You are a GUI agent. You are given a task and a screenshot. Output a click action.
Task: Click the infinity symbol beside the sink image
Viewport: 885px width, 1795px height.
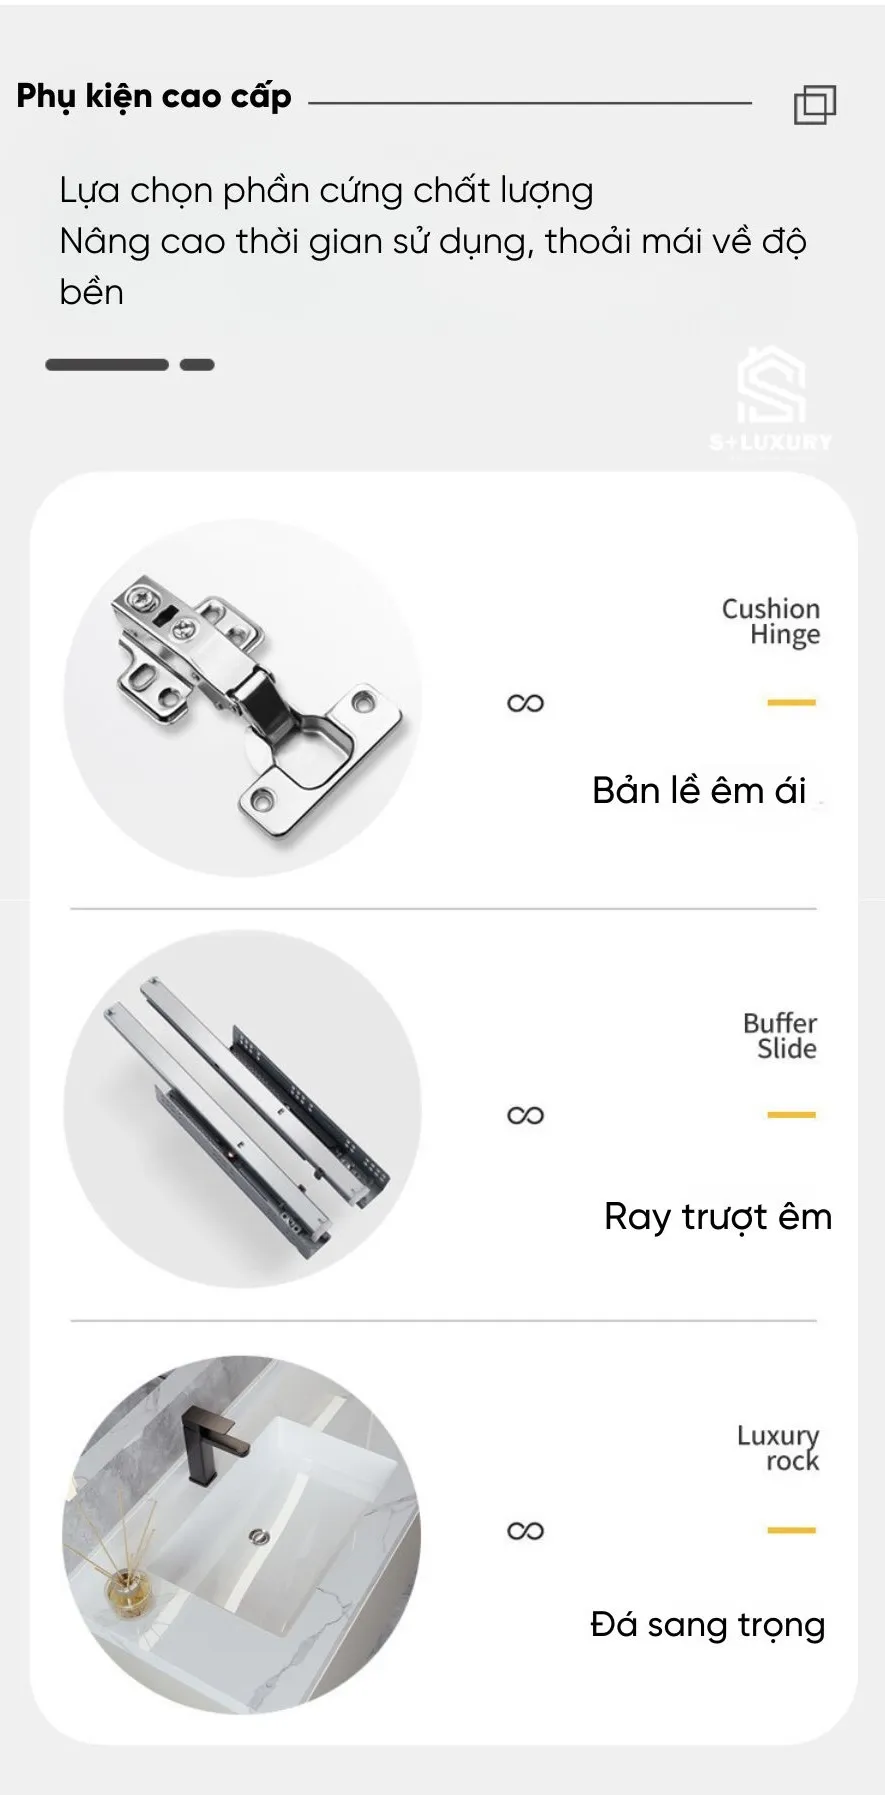[x=525, y=1530]
